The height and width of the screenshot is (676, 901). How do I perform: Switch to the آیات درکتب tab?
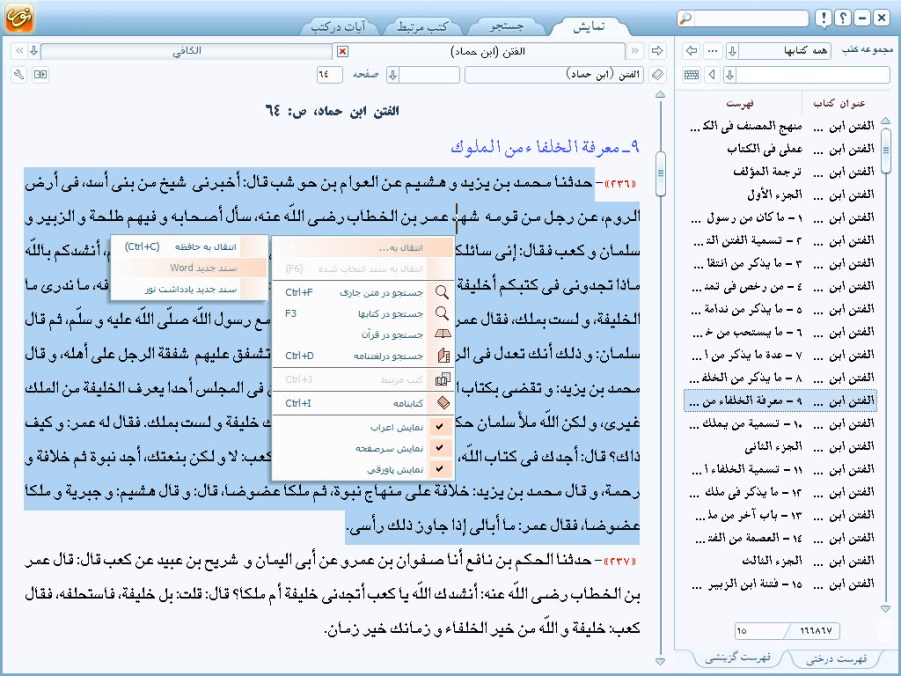click(338, 27)
